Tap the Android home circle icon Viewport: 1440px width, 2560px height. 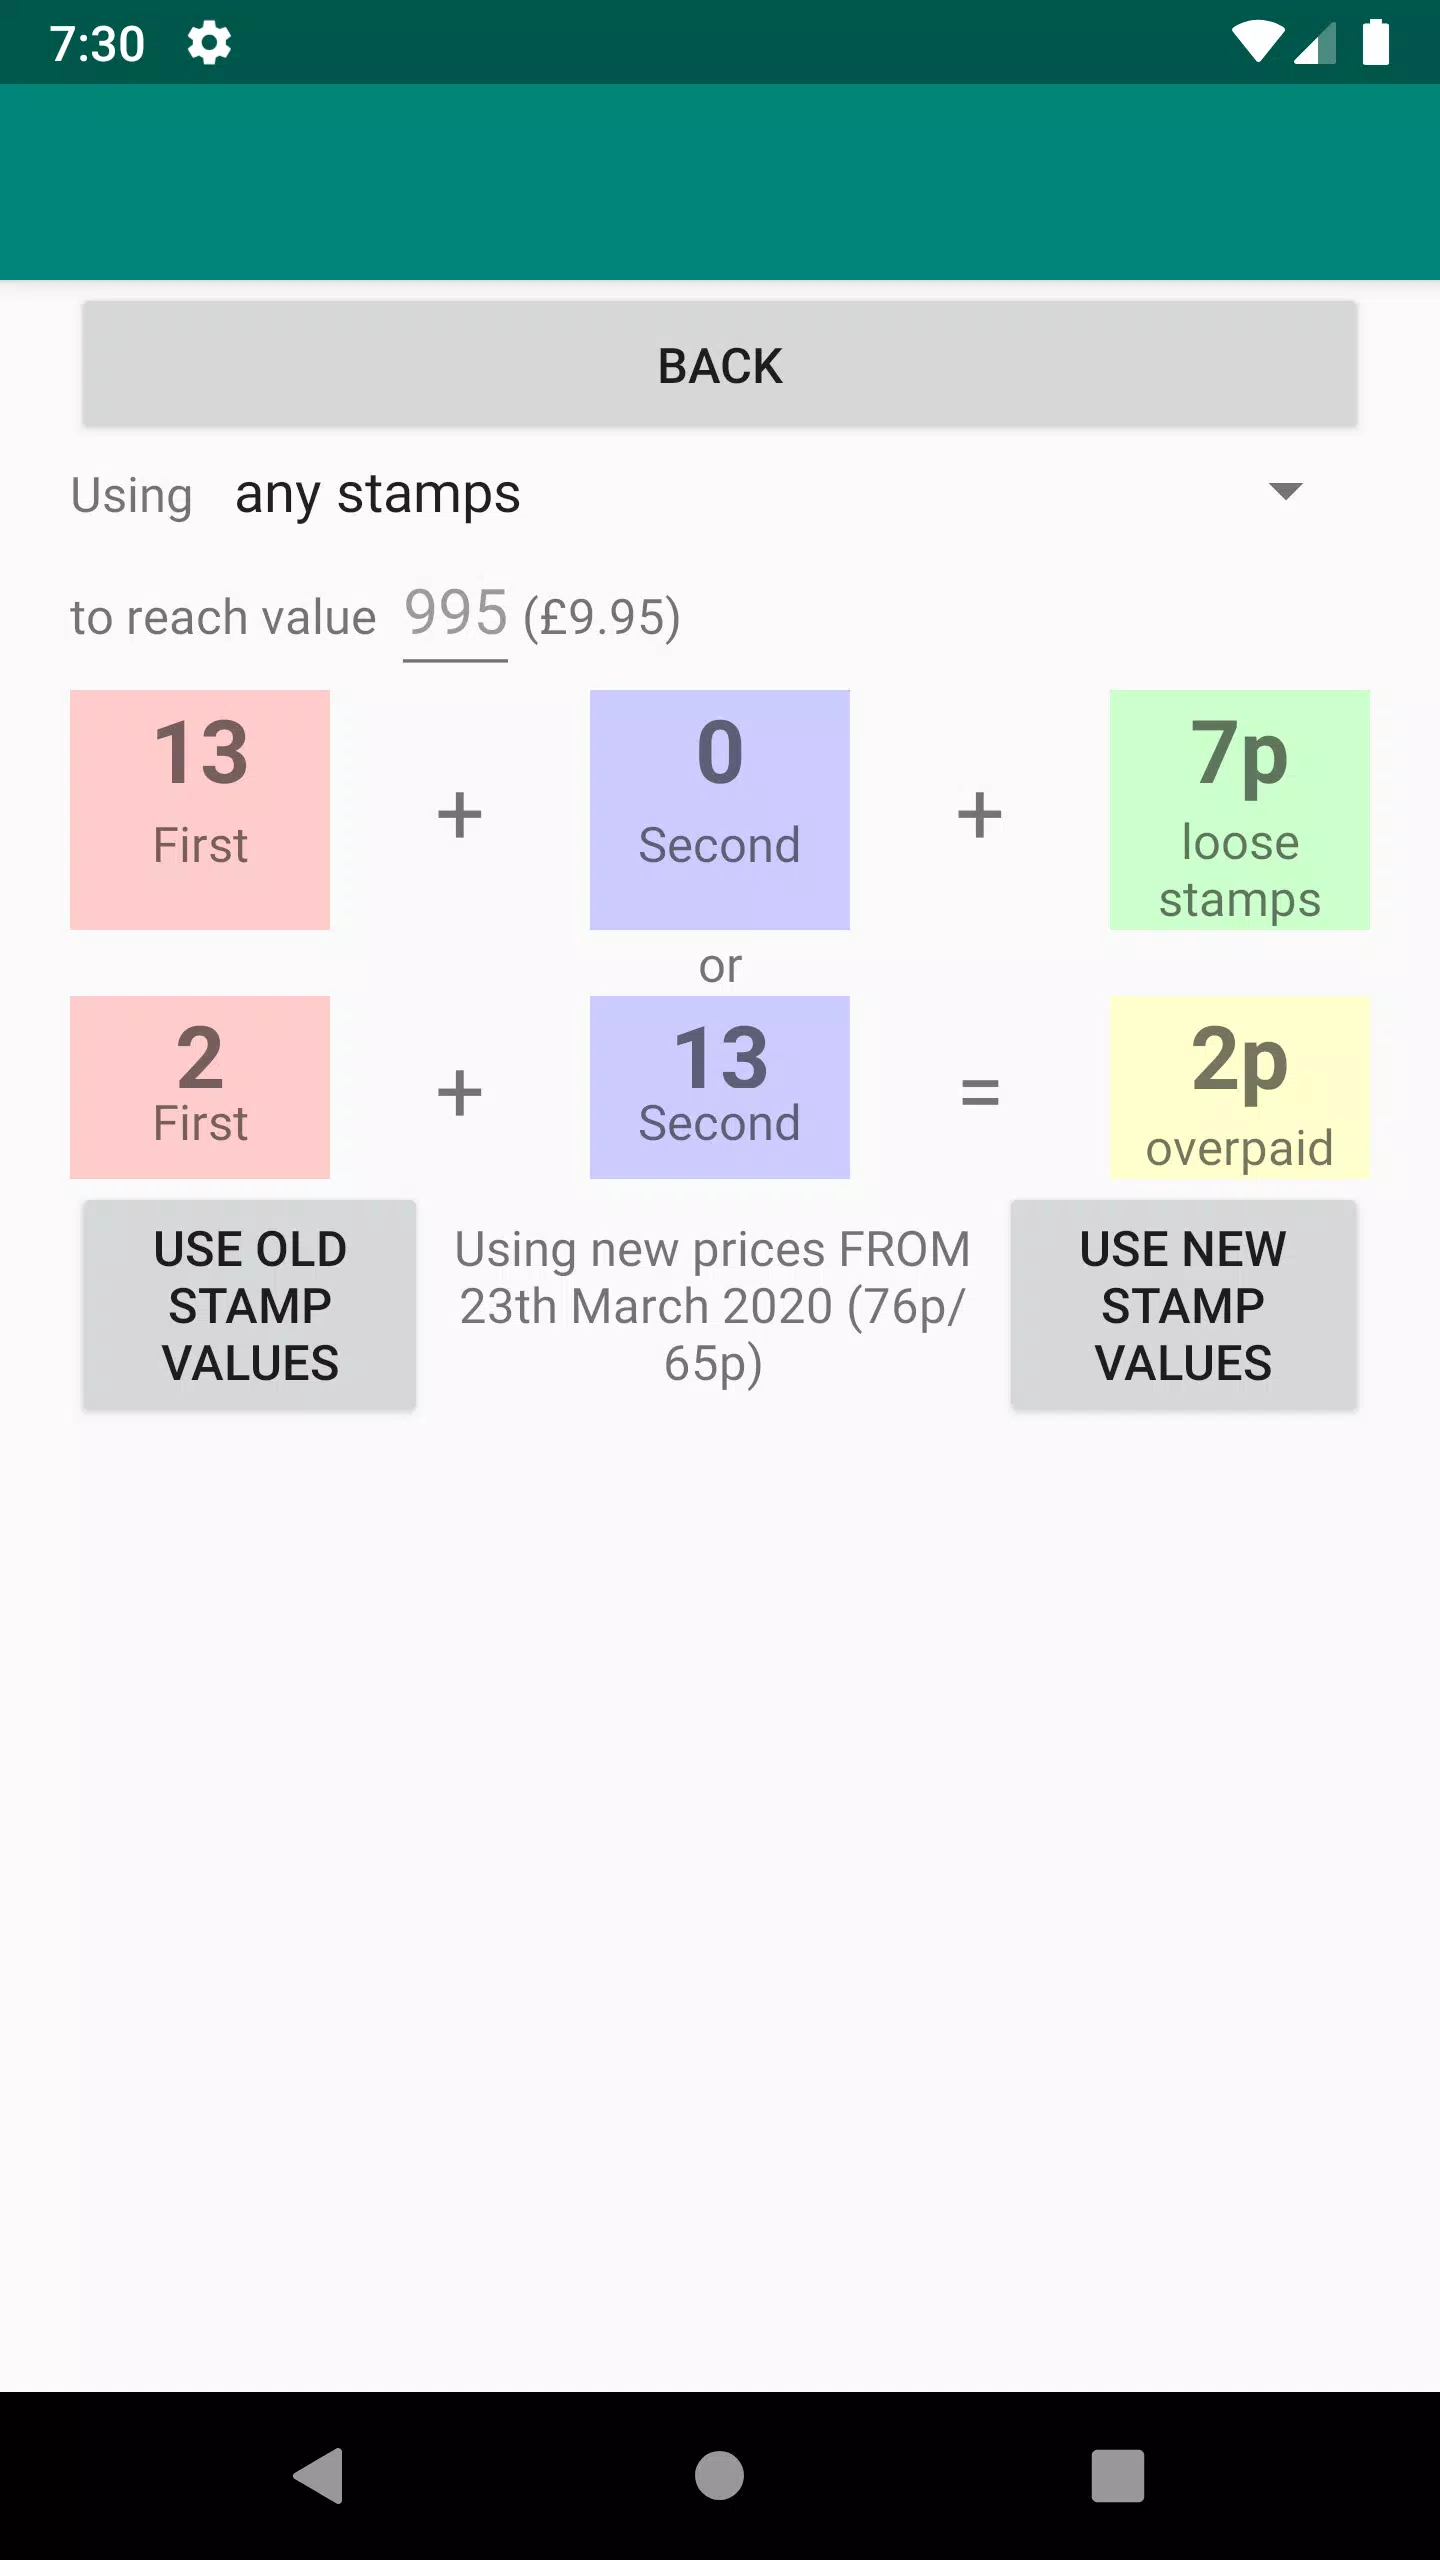[x=720, y=2476]
